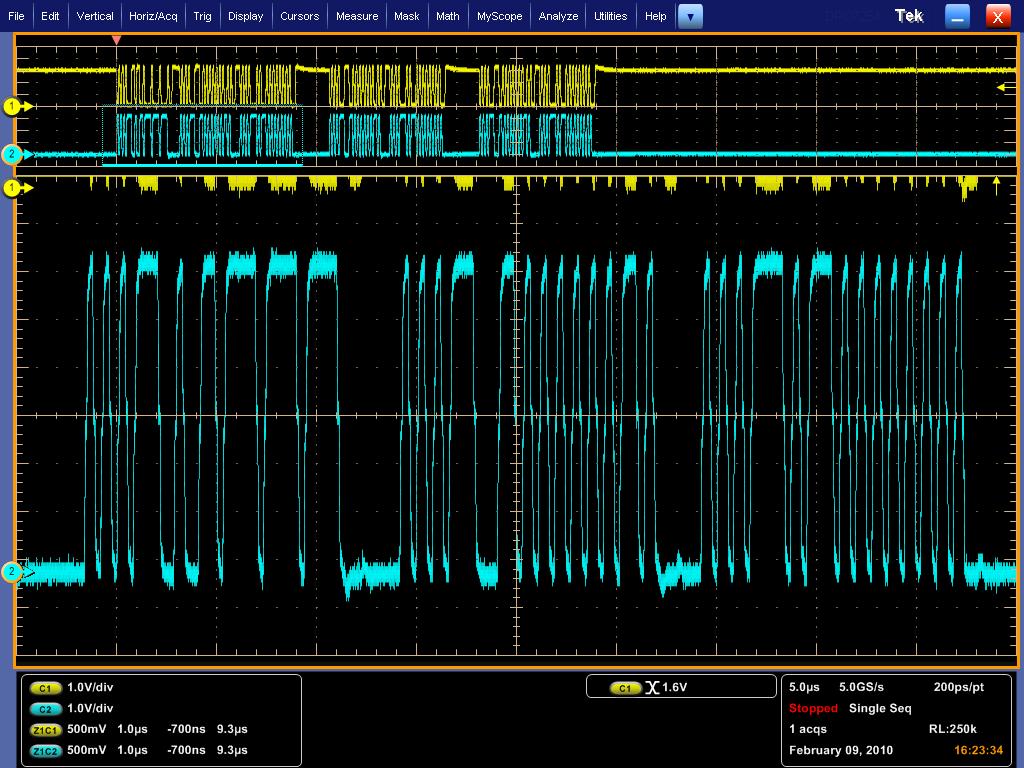
Task: Select the Z1C1 zoom badge
Action: click(46, 730)
